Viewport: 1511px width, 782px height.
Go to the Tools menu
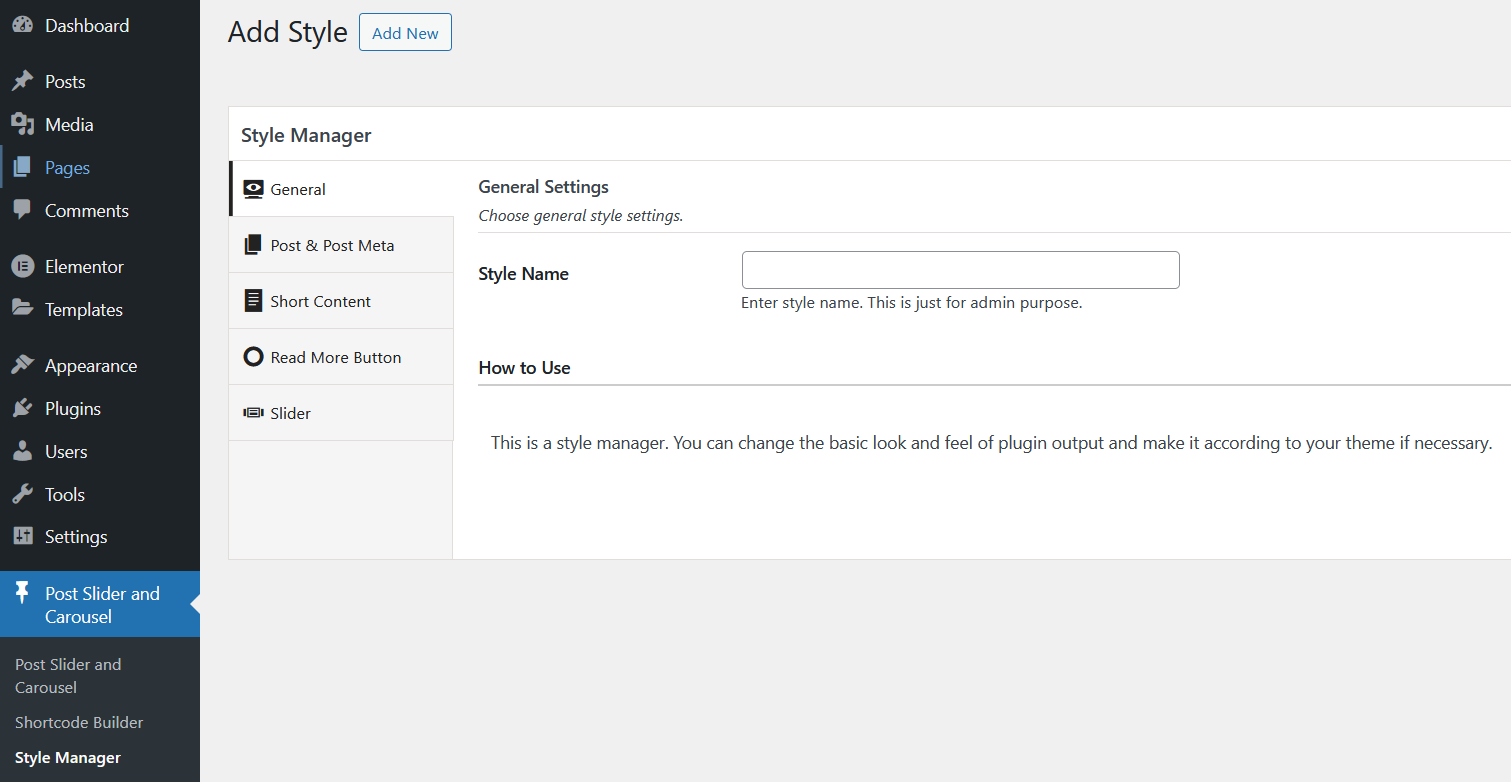[x=100, y=495]
